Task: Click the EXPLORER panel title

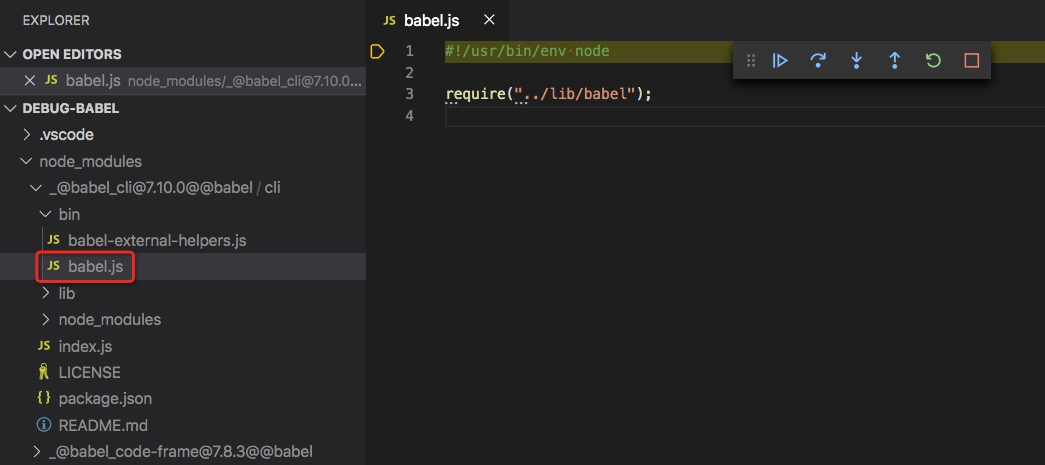Action: point(55,20)
